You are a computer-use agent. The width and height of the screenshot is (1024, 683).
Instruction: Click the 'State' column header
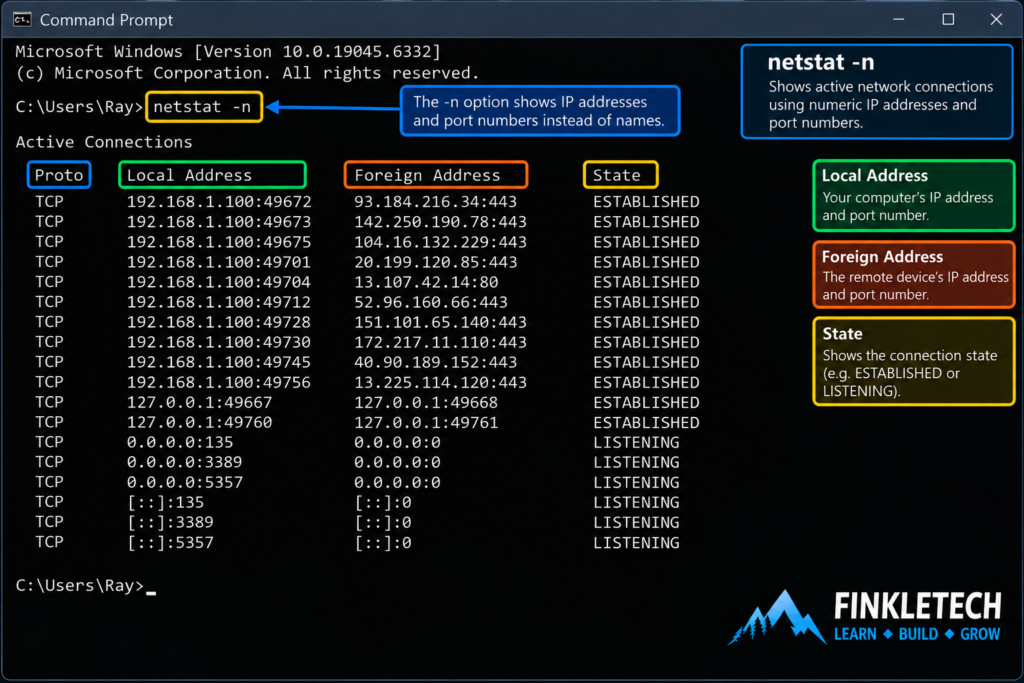point(620,175)
